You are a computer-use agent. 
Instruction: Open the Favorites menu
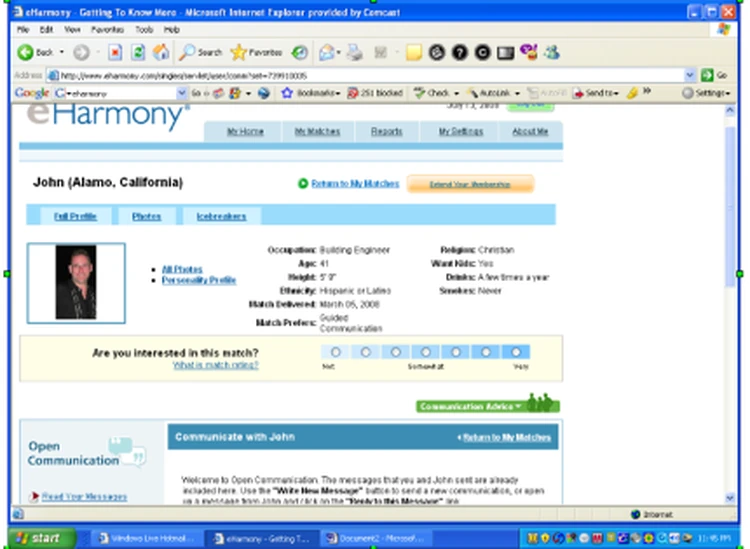coord(108,30)
